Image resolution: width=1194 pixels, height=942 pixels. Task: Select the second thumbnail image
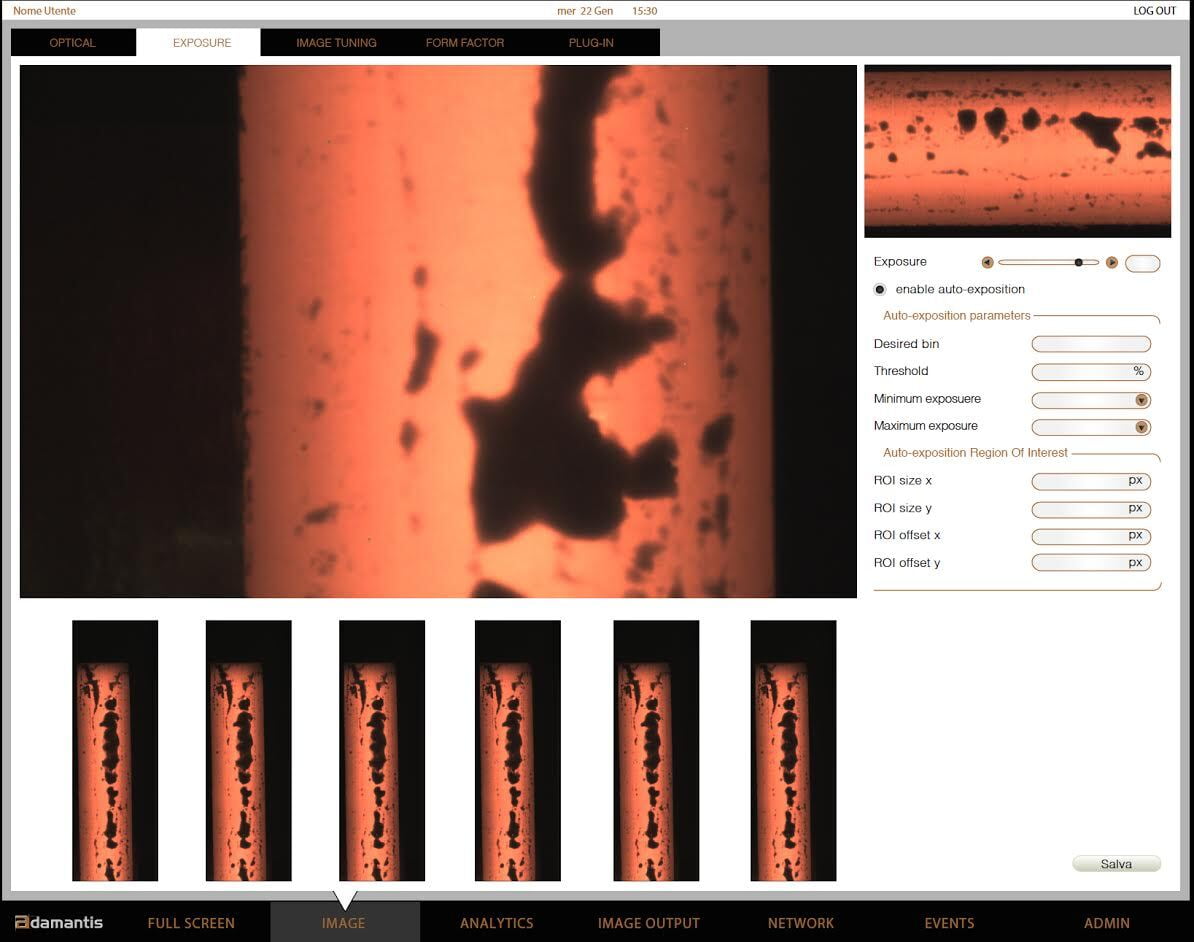(248, 750)
